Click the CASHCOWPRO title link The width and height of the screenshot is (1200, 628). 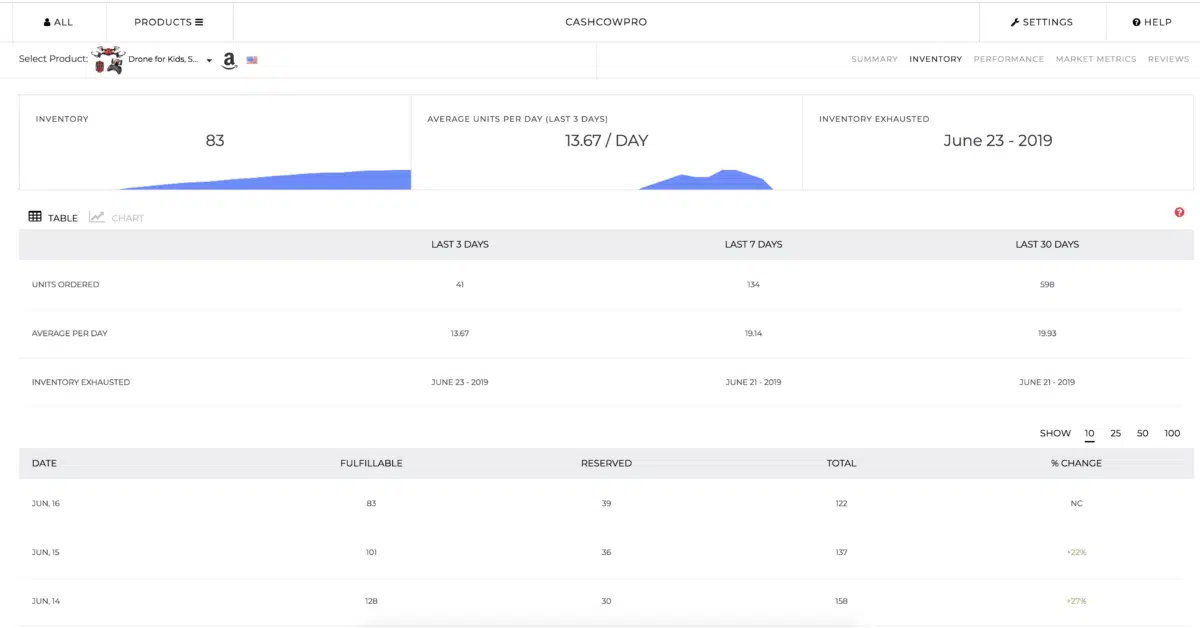[x=606, y=22]
